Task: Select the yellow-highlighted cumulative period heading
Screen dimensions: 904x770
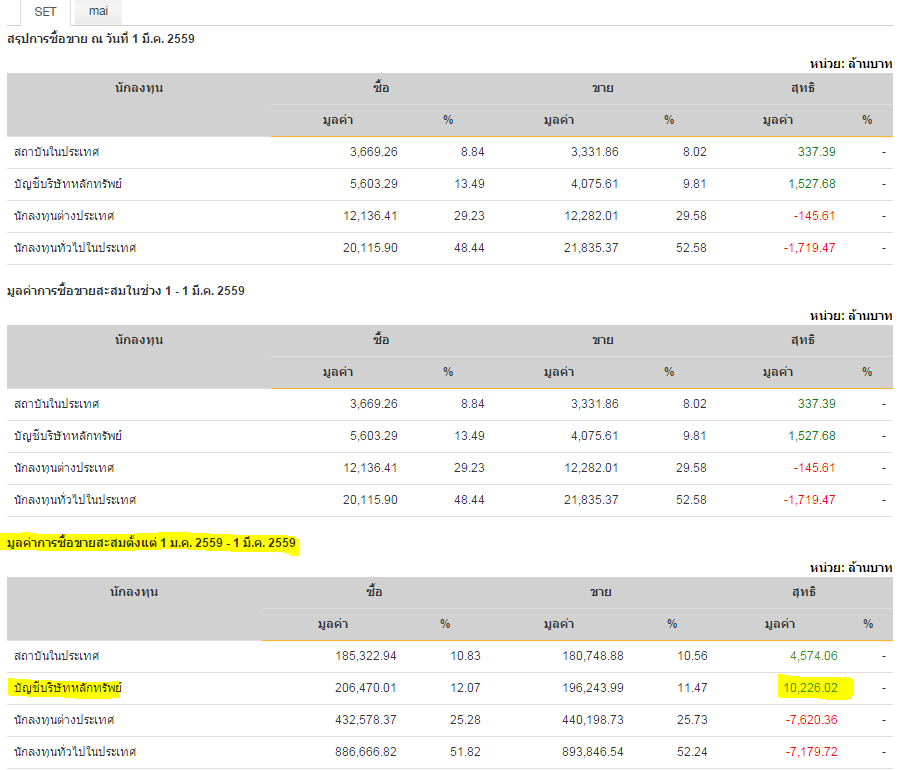Action: [152, 543]
